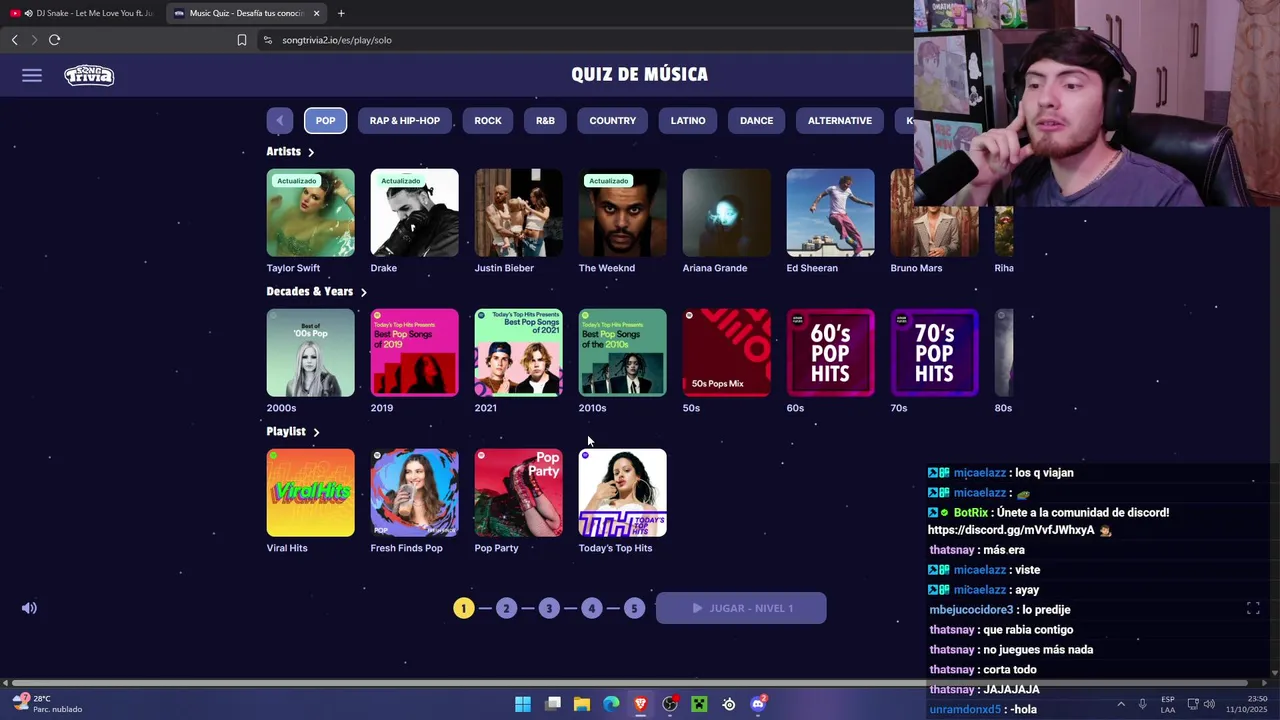This screenshot has width=1280, height=720.
Task: Click the JUGAR - NIVEL 1 button
Action: [x=741, y=608]
